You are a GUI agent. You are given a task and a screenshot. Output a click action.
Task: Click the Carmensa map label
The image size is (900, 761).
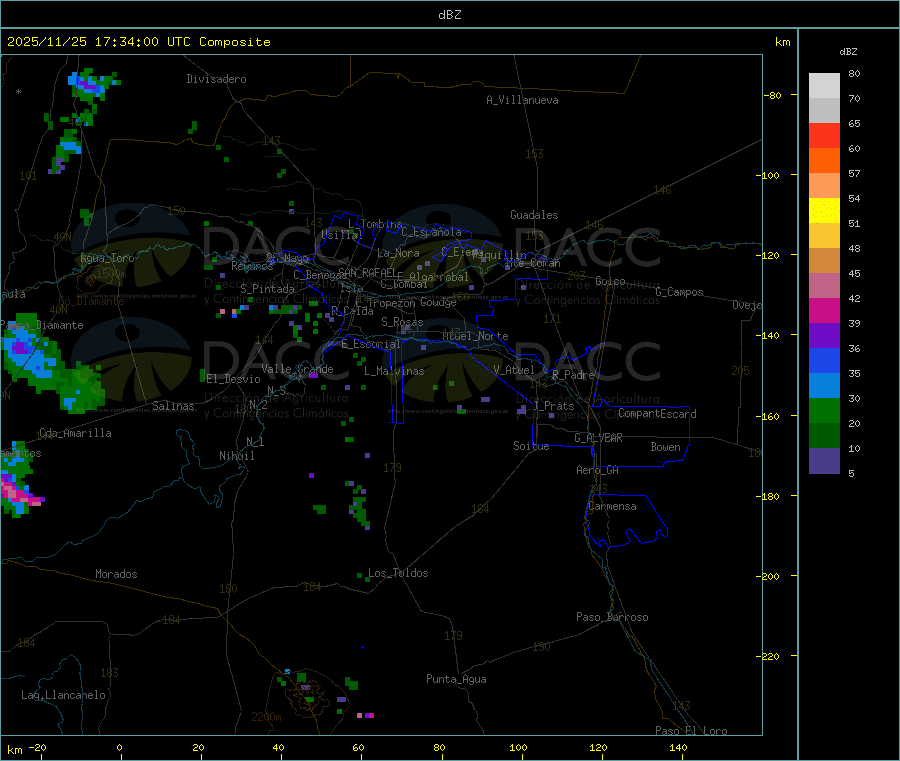pos(612,506)
